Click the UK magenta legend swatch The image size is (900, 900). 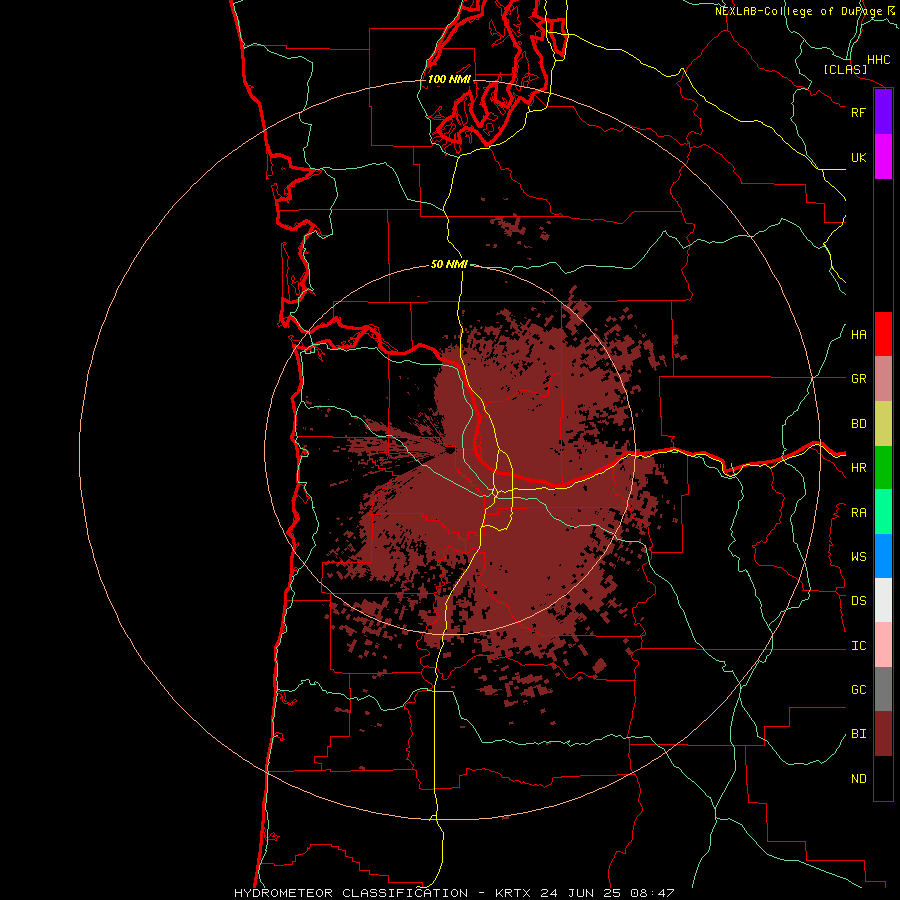tap(883, 157)
